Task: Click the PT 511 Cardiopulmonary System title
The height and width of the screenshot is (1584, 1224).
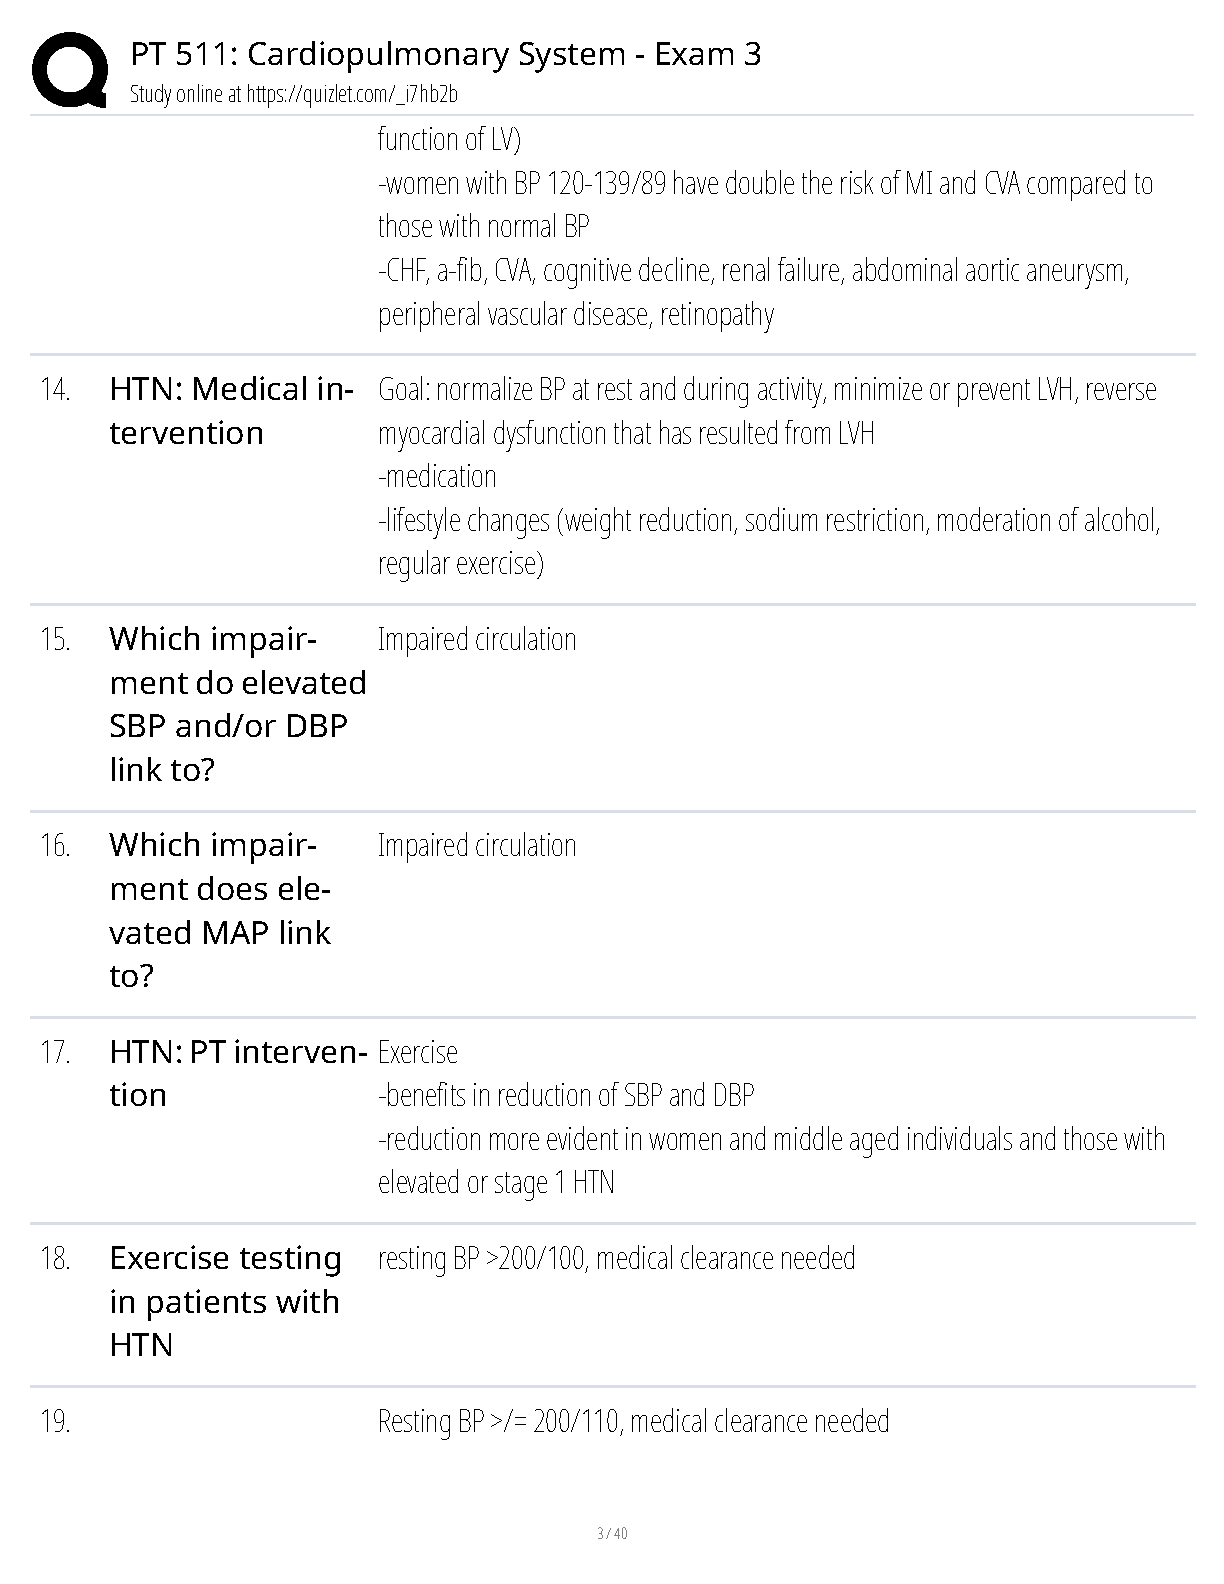Action: [446, 54]
